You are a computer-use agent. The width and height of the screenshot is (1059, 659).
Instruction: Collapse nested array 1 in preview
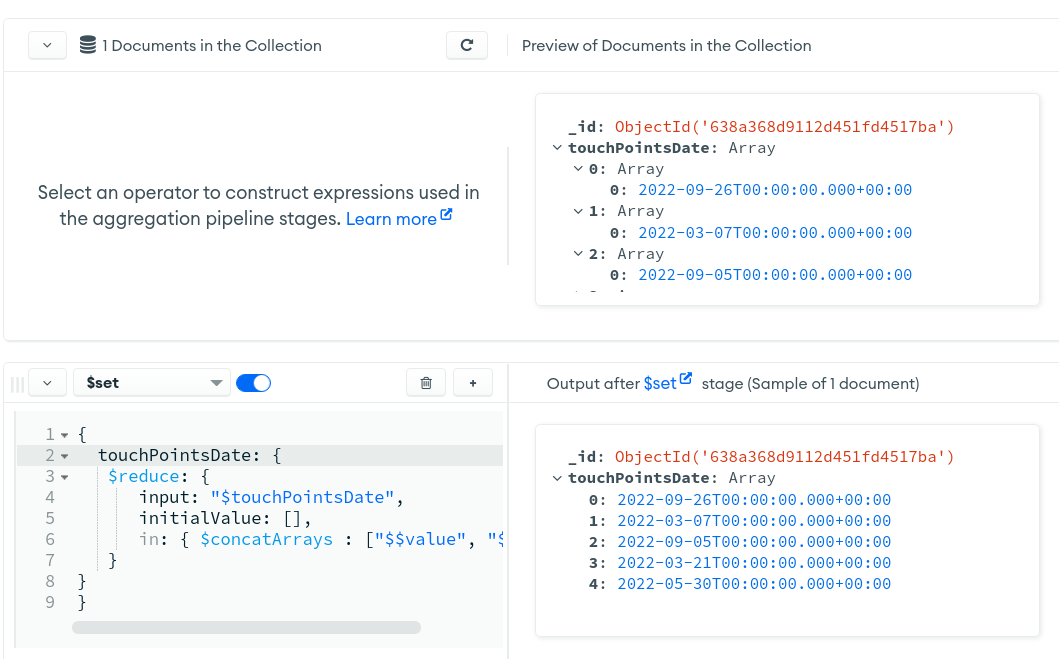pos(578,211)
